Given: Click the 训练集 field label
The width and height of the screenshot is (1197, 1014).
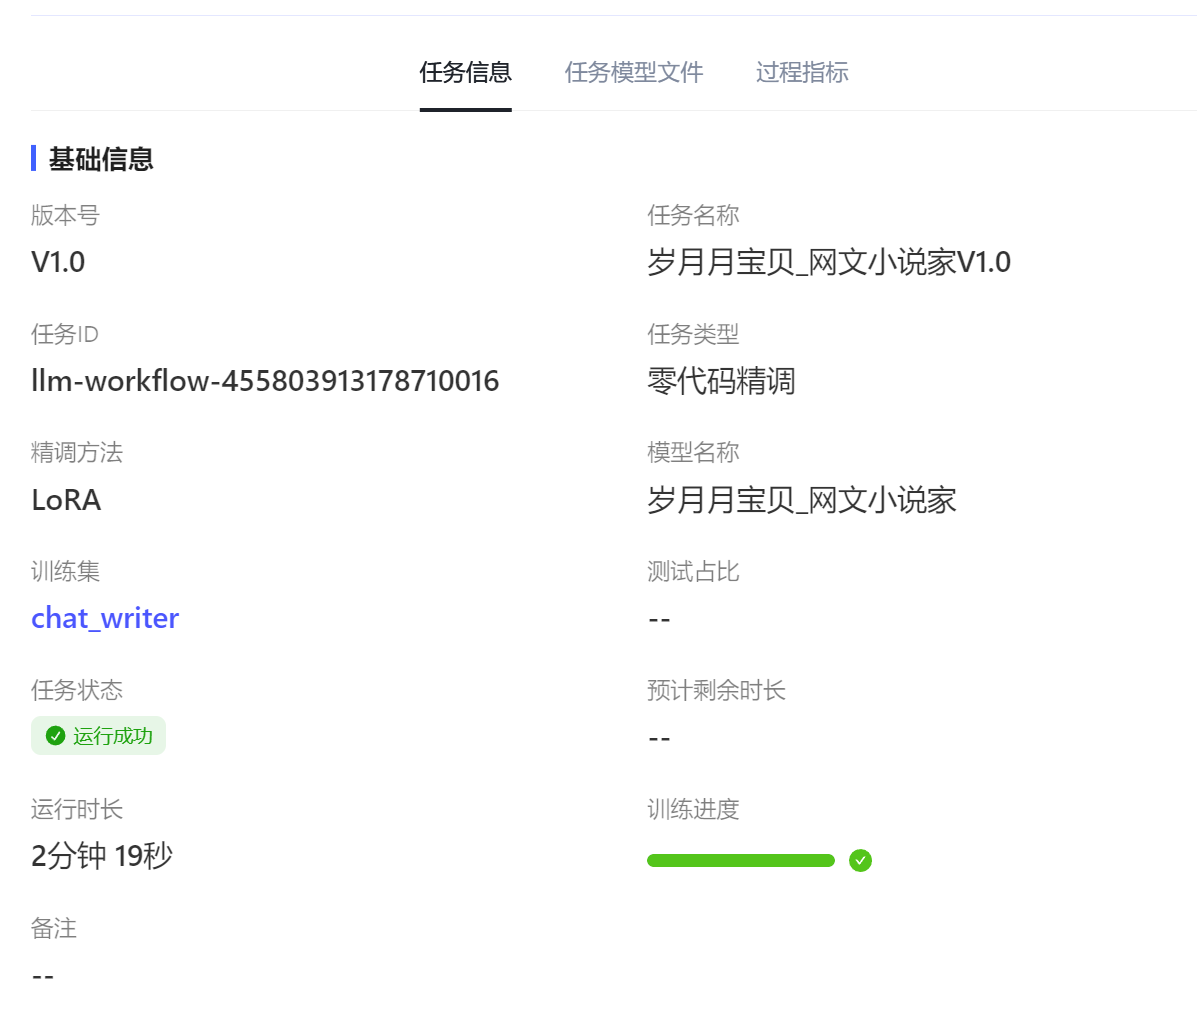Looking at the screenshot, I should pos(66,571).
